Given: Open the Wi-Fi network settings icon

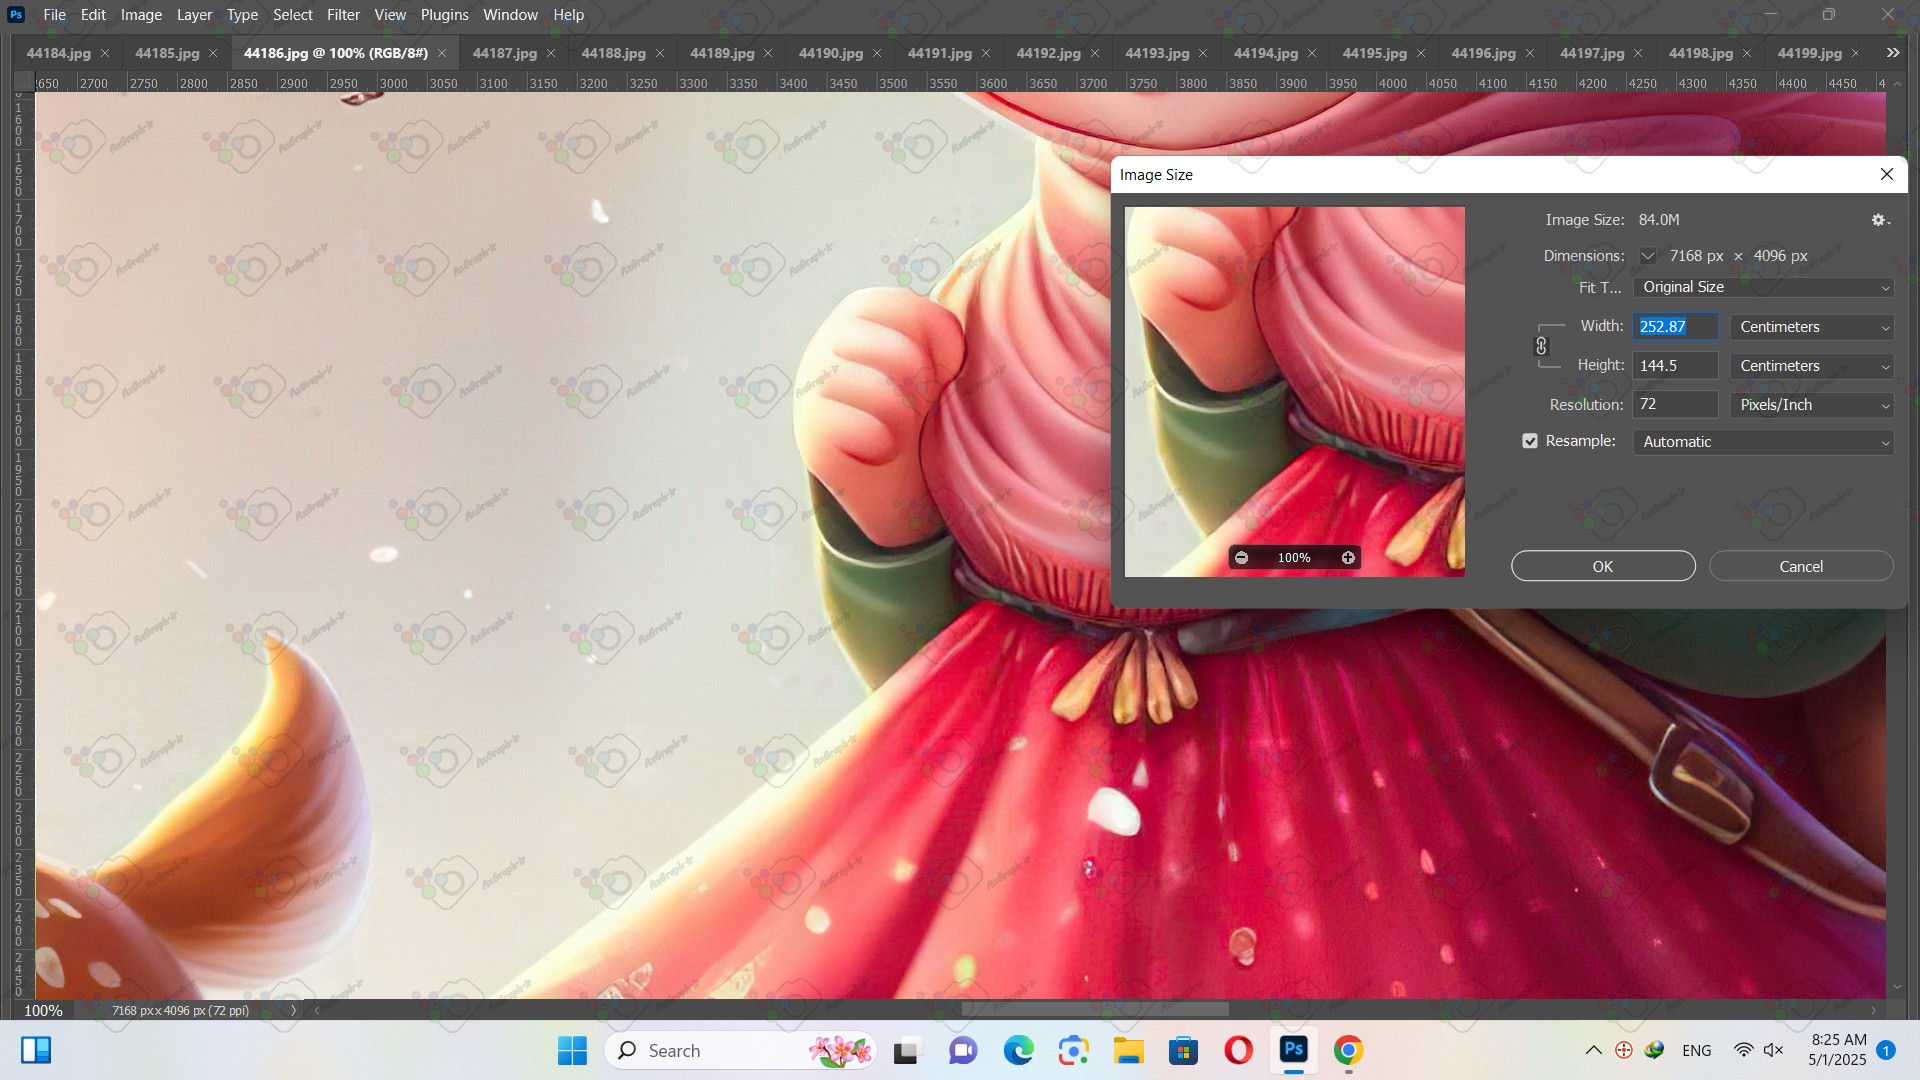Looking at the screenshot, I should 1743,1050.
